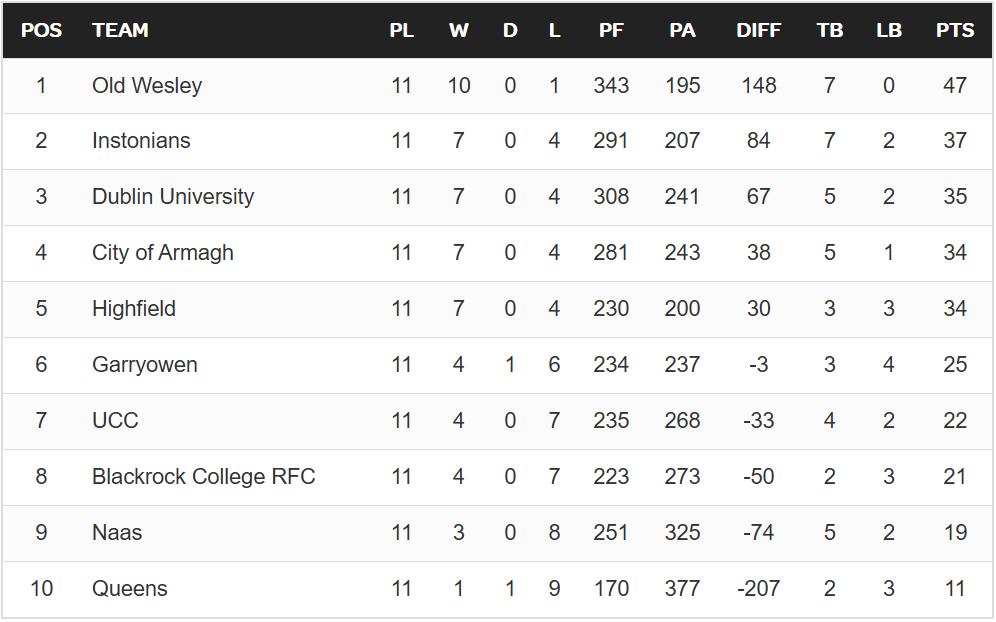Click the TB column header
Screen dimensions: 996x622
(x=829, y=31)
